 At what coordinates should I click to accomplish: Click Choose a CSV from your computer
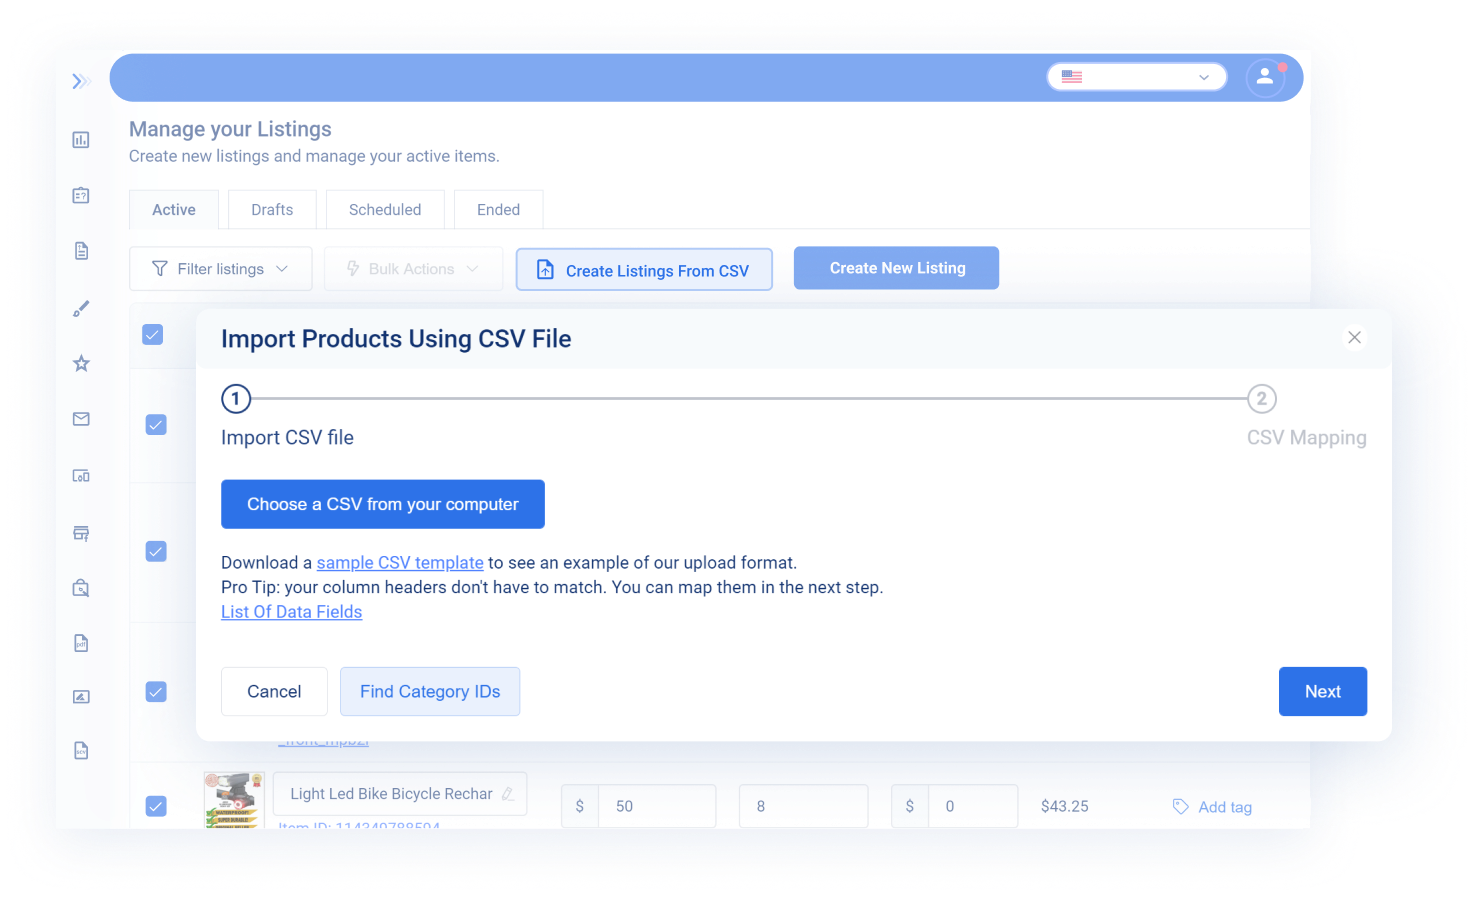[382, 504]
